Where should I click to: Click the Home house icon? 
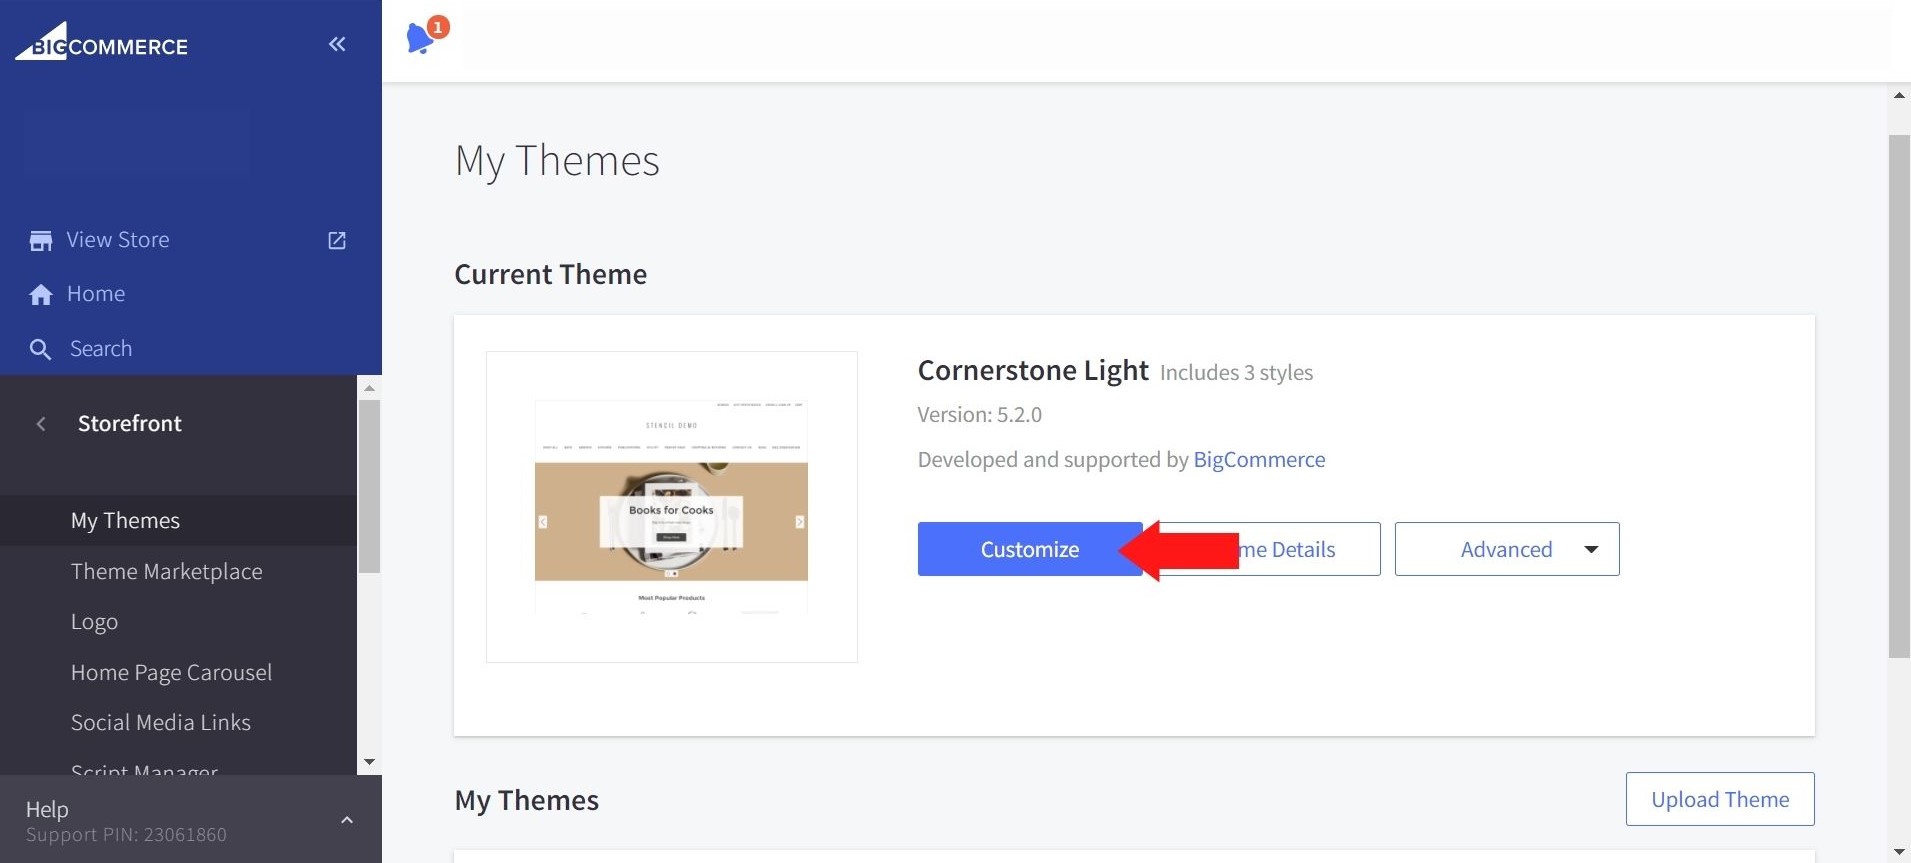pyautogui.click(x=41, y=295)
